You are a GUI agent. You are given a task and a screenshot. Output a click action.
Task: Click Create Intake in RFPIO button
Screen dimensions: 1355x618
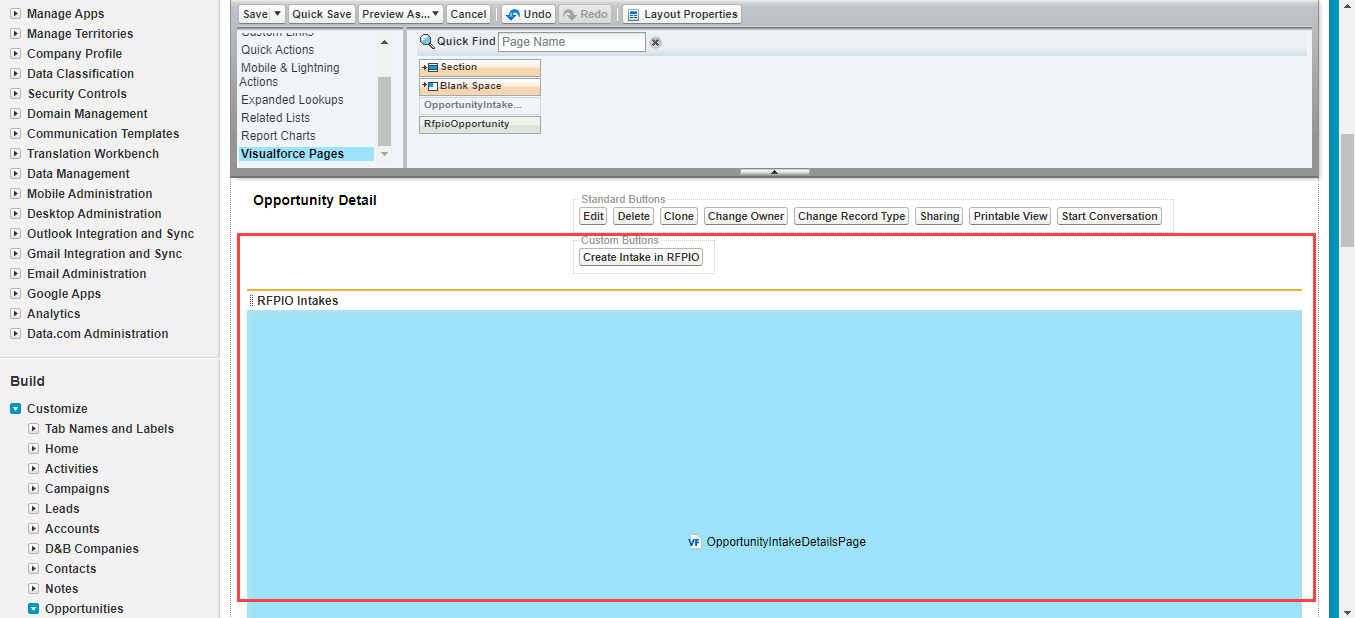(x=641, y=257)
